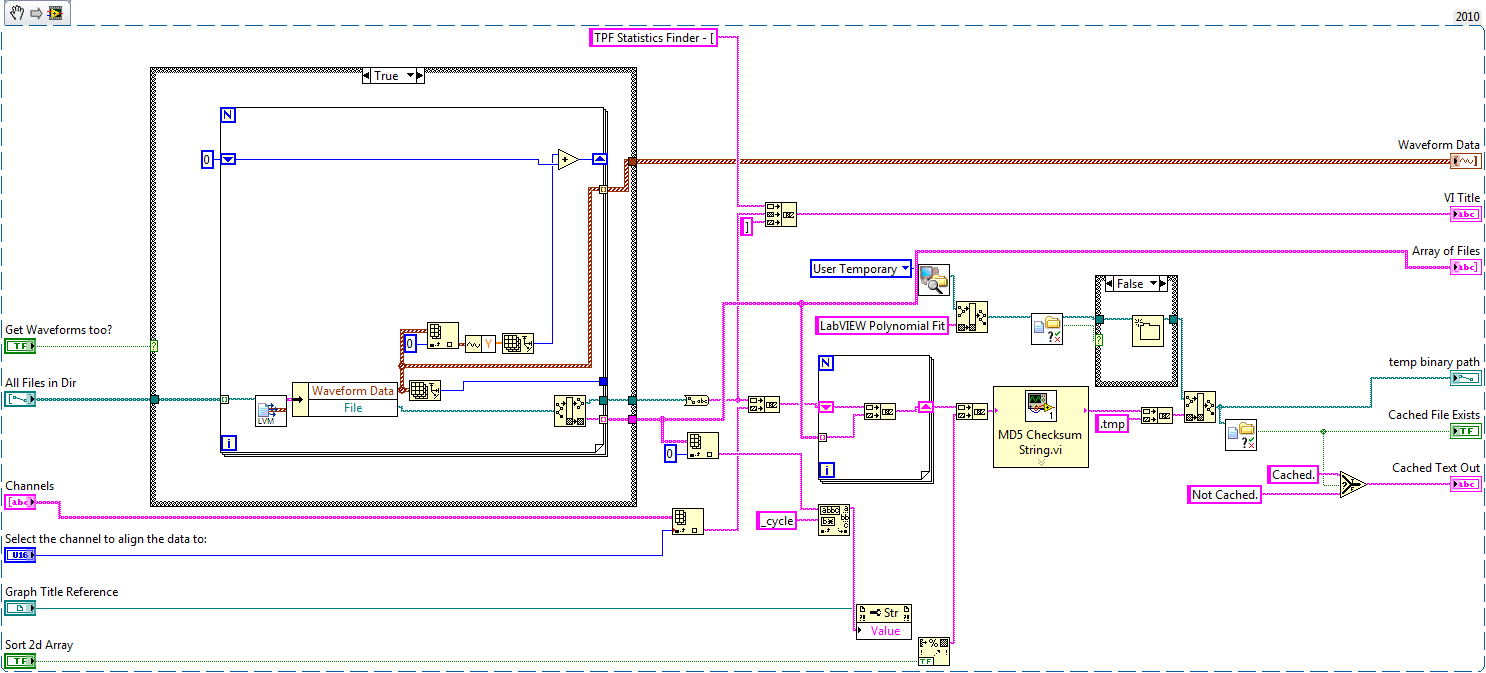Select the Path To String conversion node

pos(697,400)
